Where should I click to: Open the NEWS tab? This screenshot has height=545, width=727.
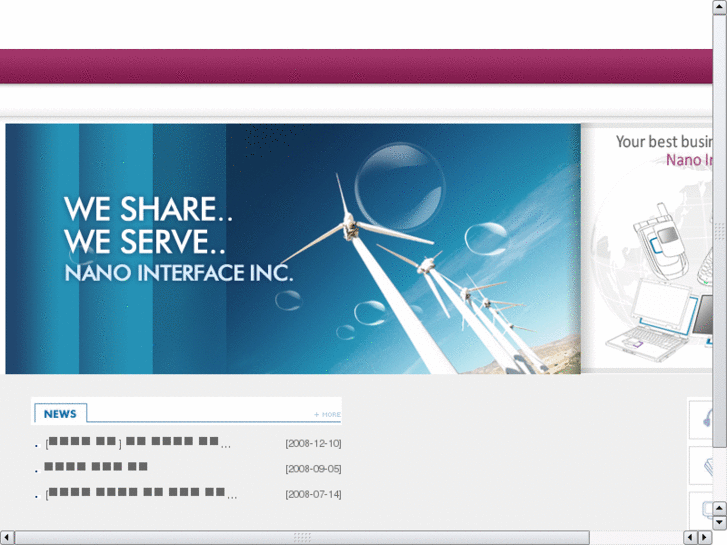click(60, 413)
